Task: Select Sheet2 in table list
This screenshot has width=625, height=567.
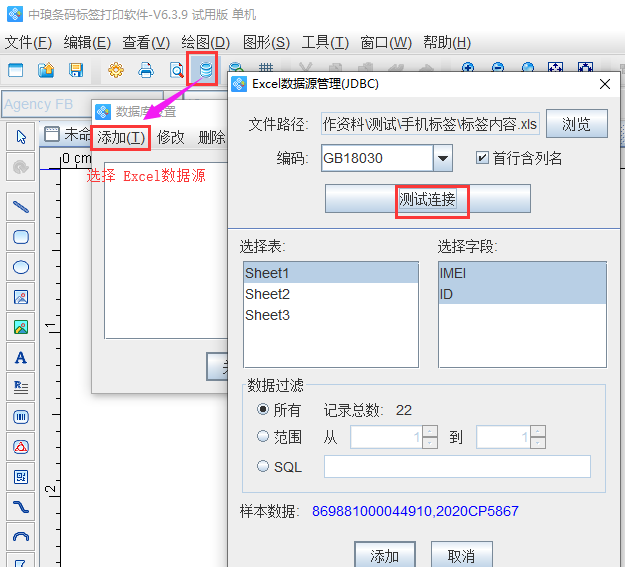Action: [268, 294]
